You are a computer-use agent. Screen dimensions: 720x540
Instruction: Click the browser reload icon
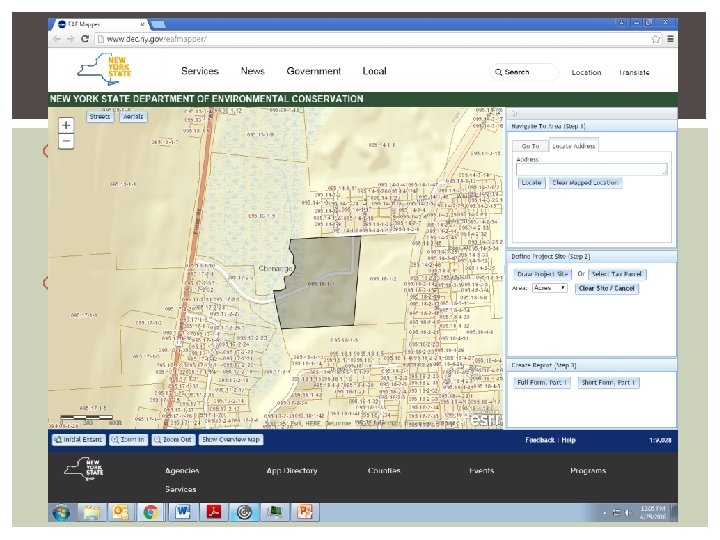[85, 39]
